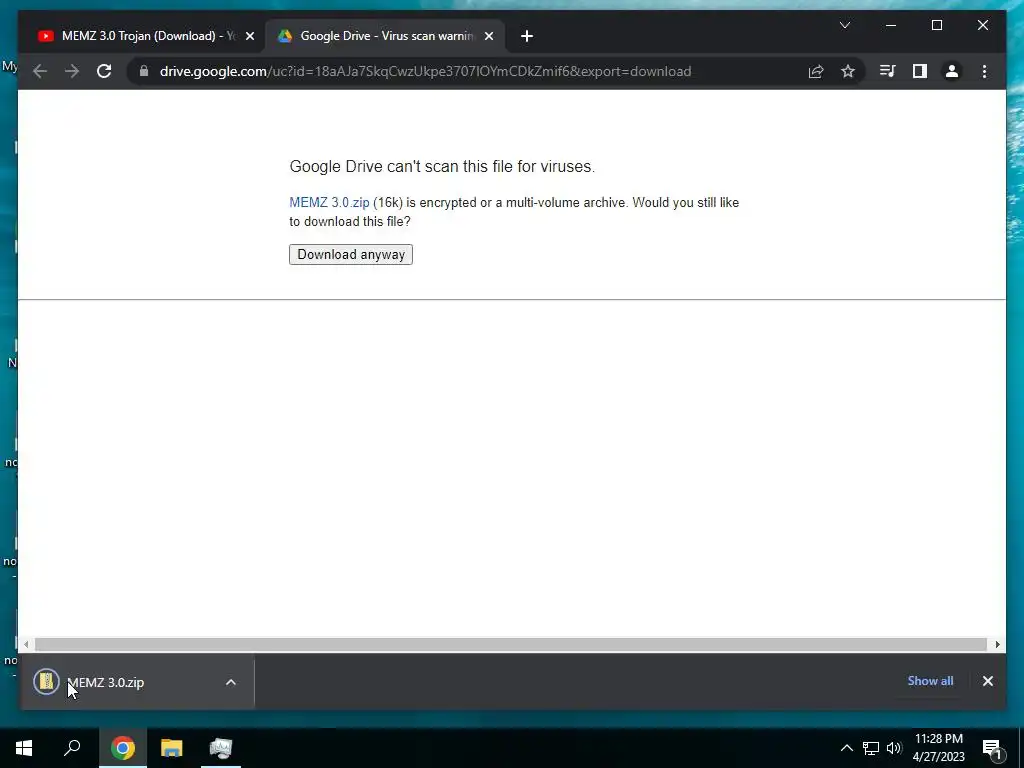Screen dimensions: 1024x768
Task: Open the Windows taskbar search
Action: pyautogui.click(x=72, y=748)
